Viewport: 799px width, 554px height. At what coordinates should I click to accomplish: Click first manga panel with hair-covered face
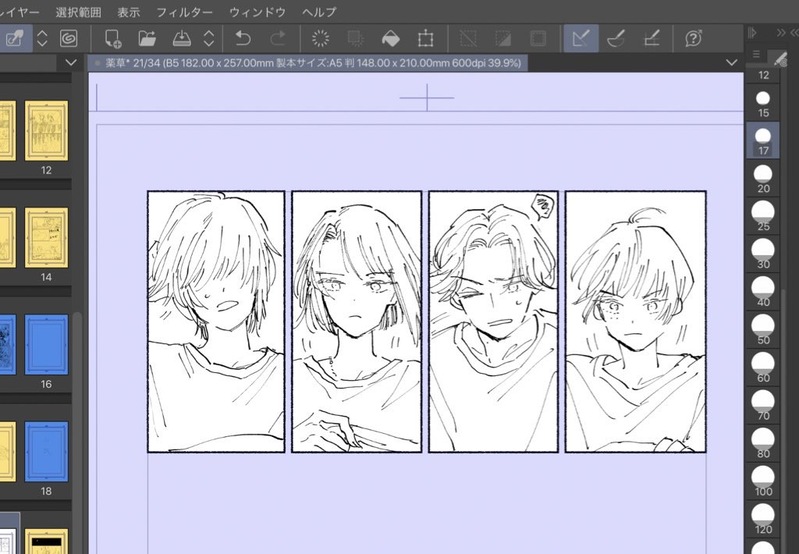pyautogui.click(x=216, y=322)
